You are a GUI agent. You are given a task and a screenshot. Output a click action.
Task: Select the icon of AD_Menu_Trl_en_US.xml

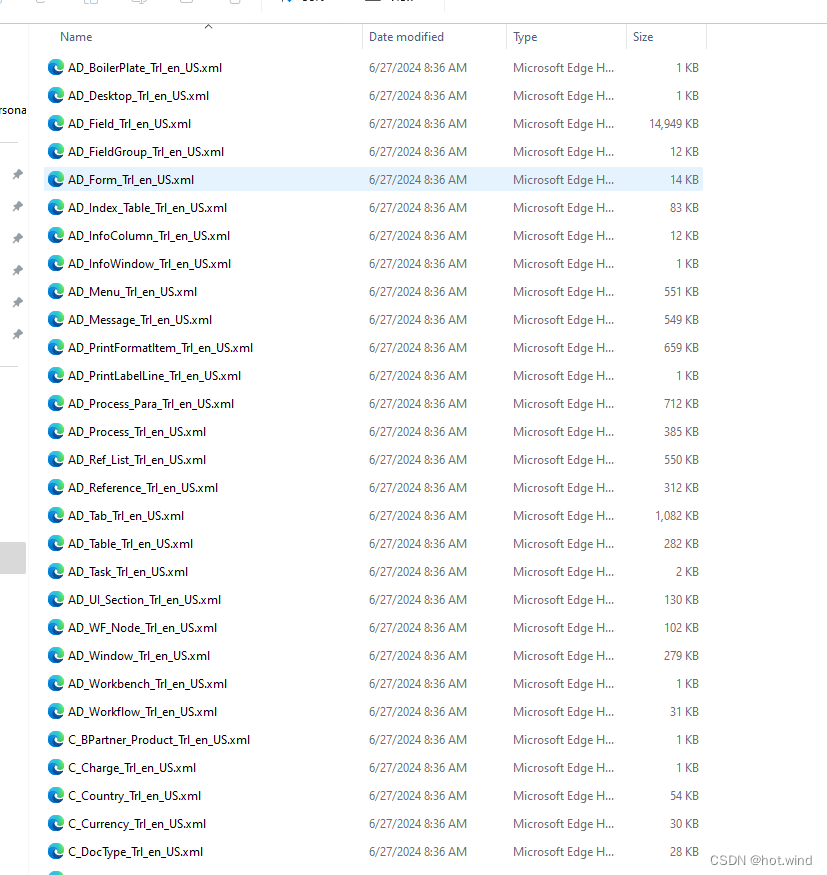(x=56, y=291)
